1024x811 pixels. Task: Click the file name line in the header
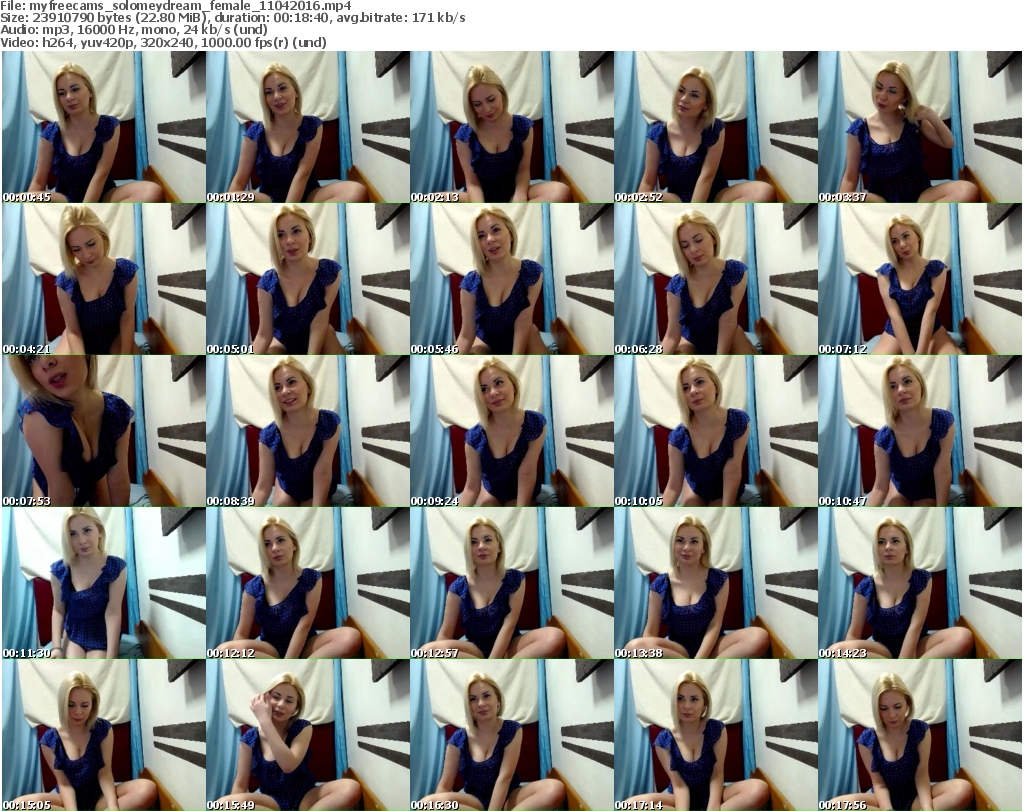tap(176, 6)
